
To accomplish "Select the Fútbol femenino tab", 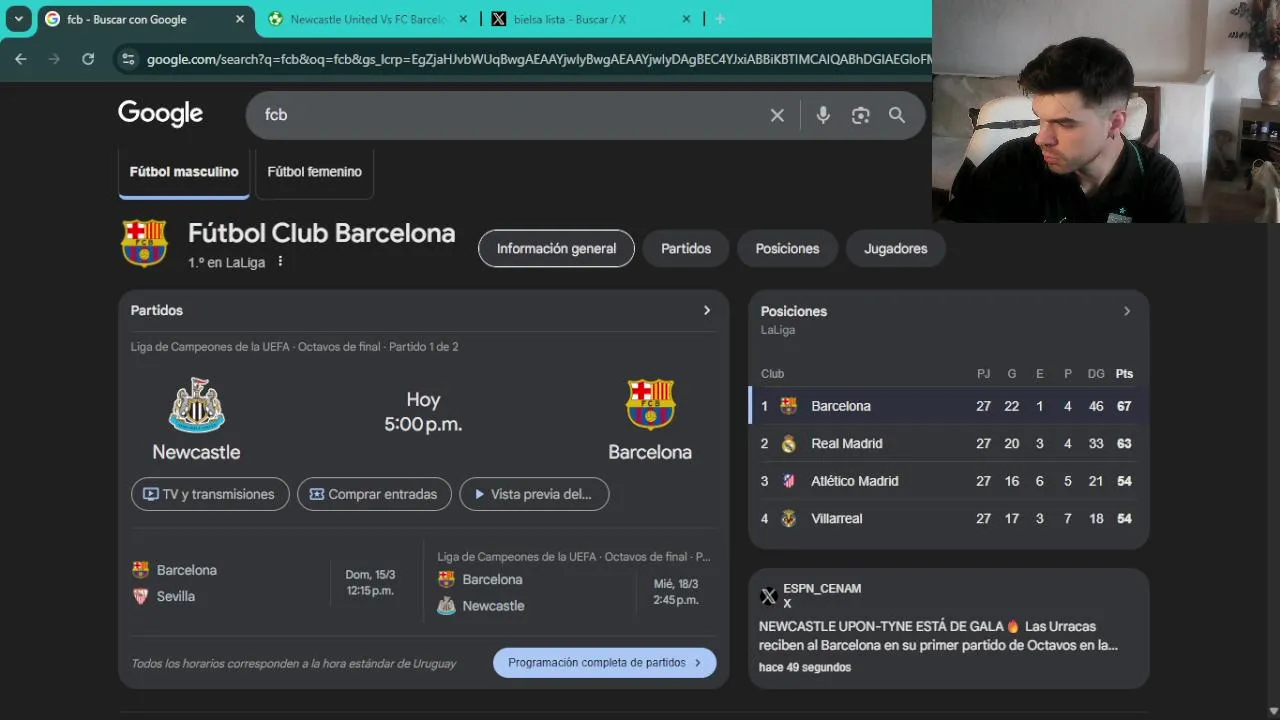I will click(314, 172).
